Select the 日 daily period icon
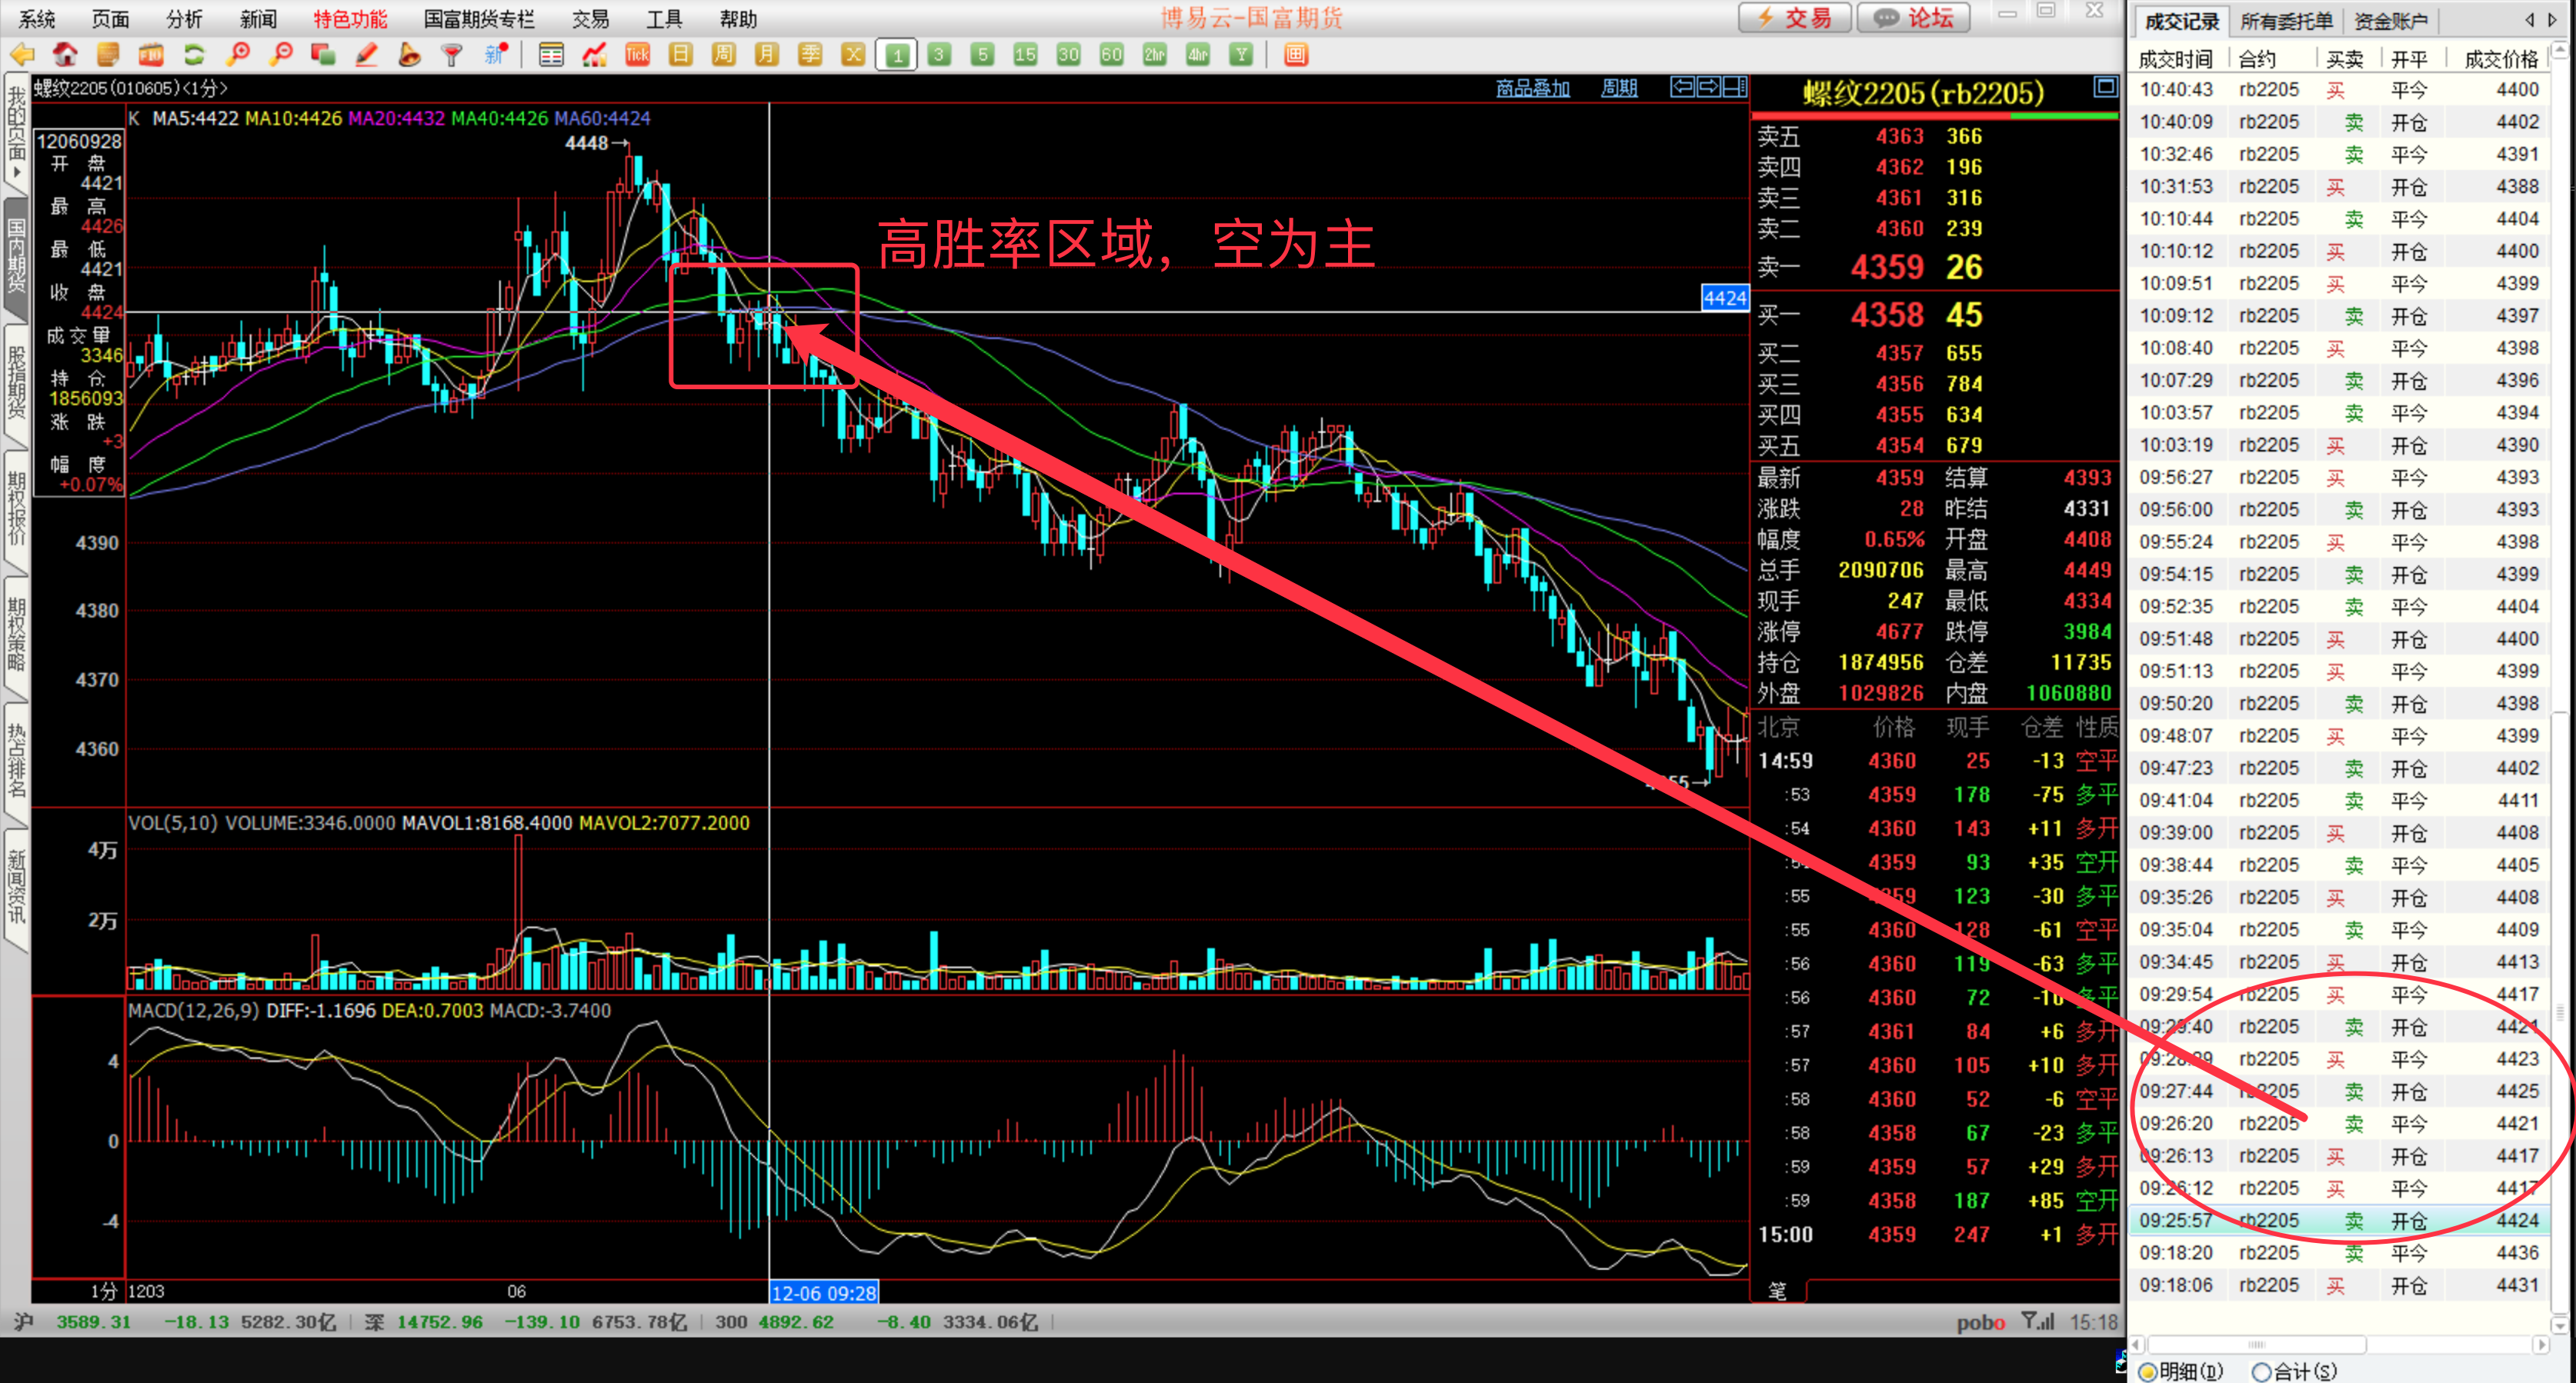 tap(680, 55)
